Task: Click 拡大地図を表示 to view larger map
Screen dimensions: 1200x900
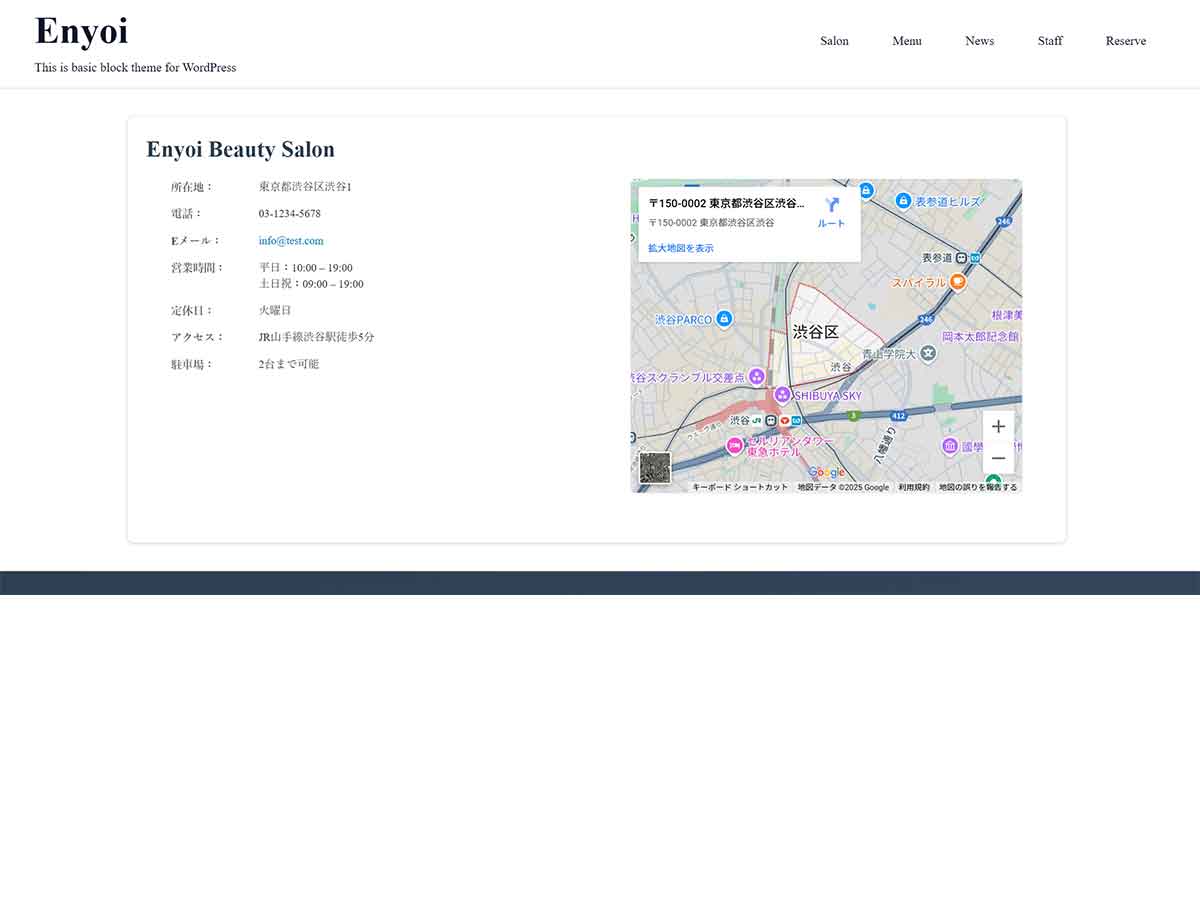Action: (681, 248)
